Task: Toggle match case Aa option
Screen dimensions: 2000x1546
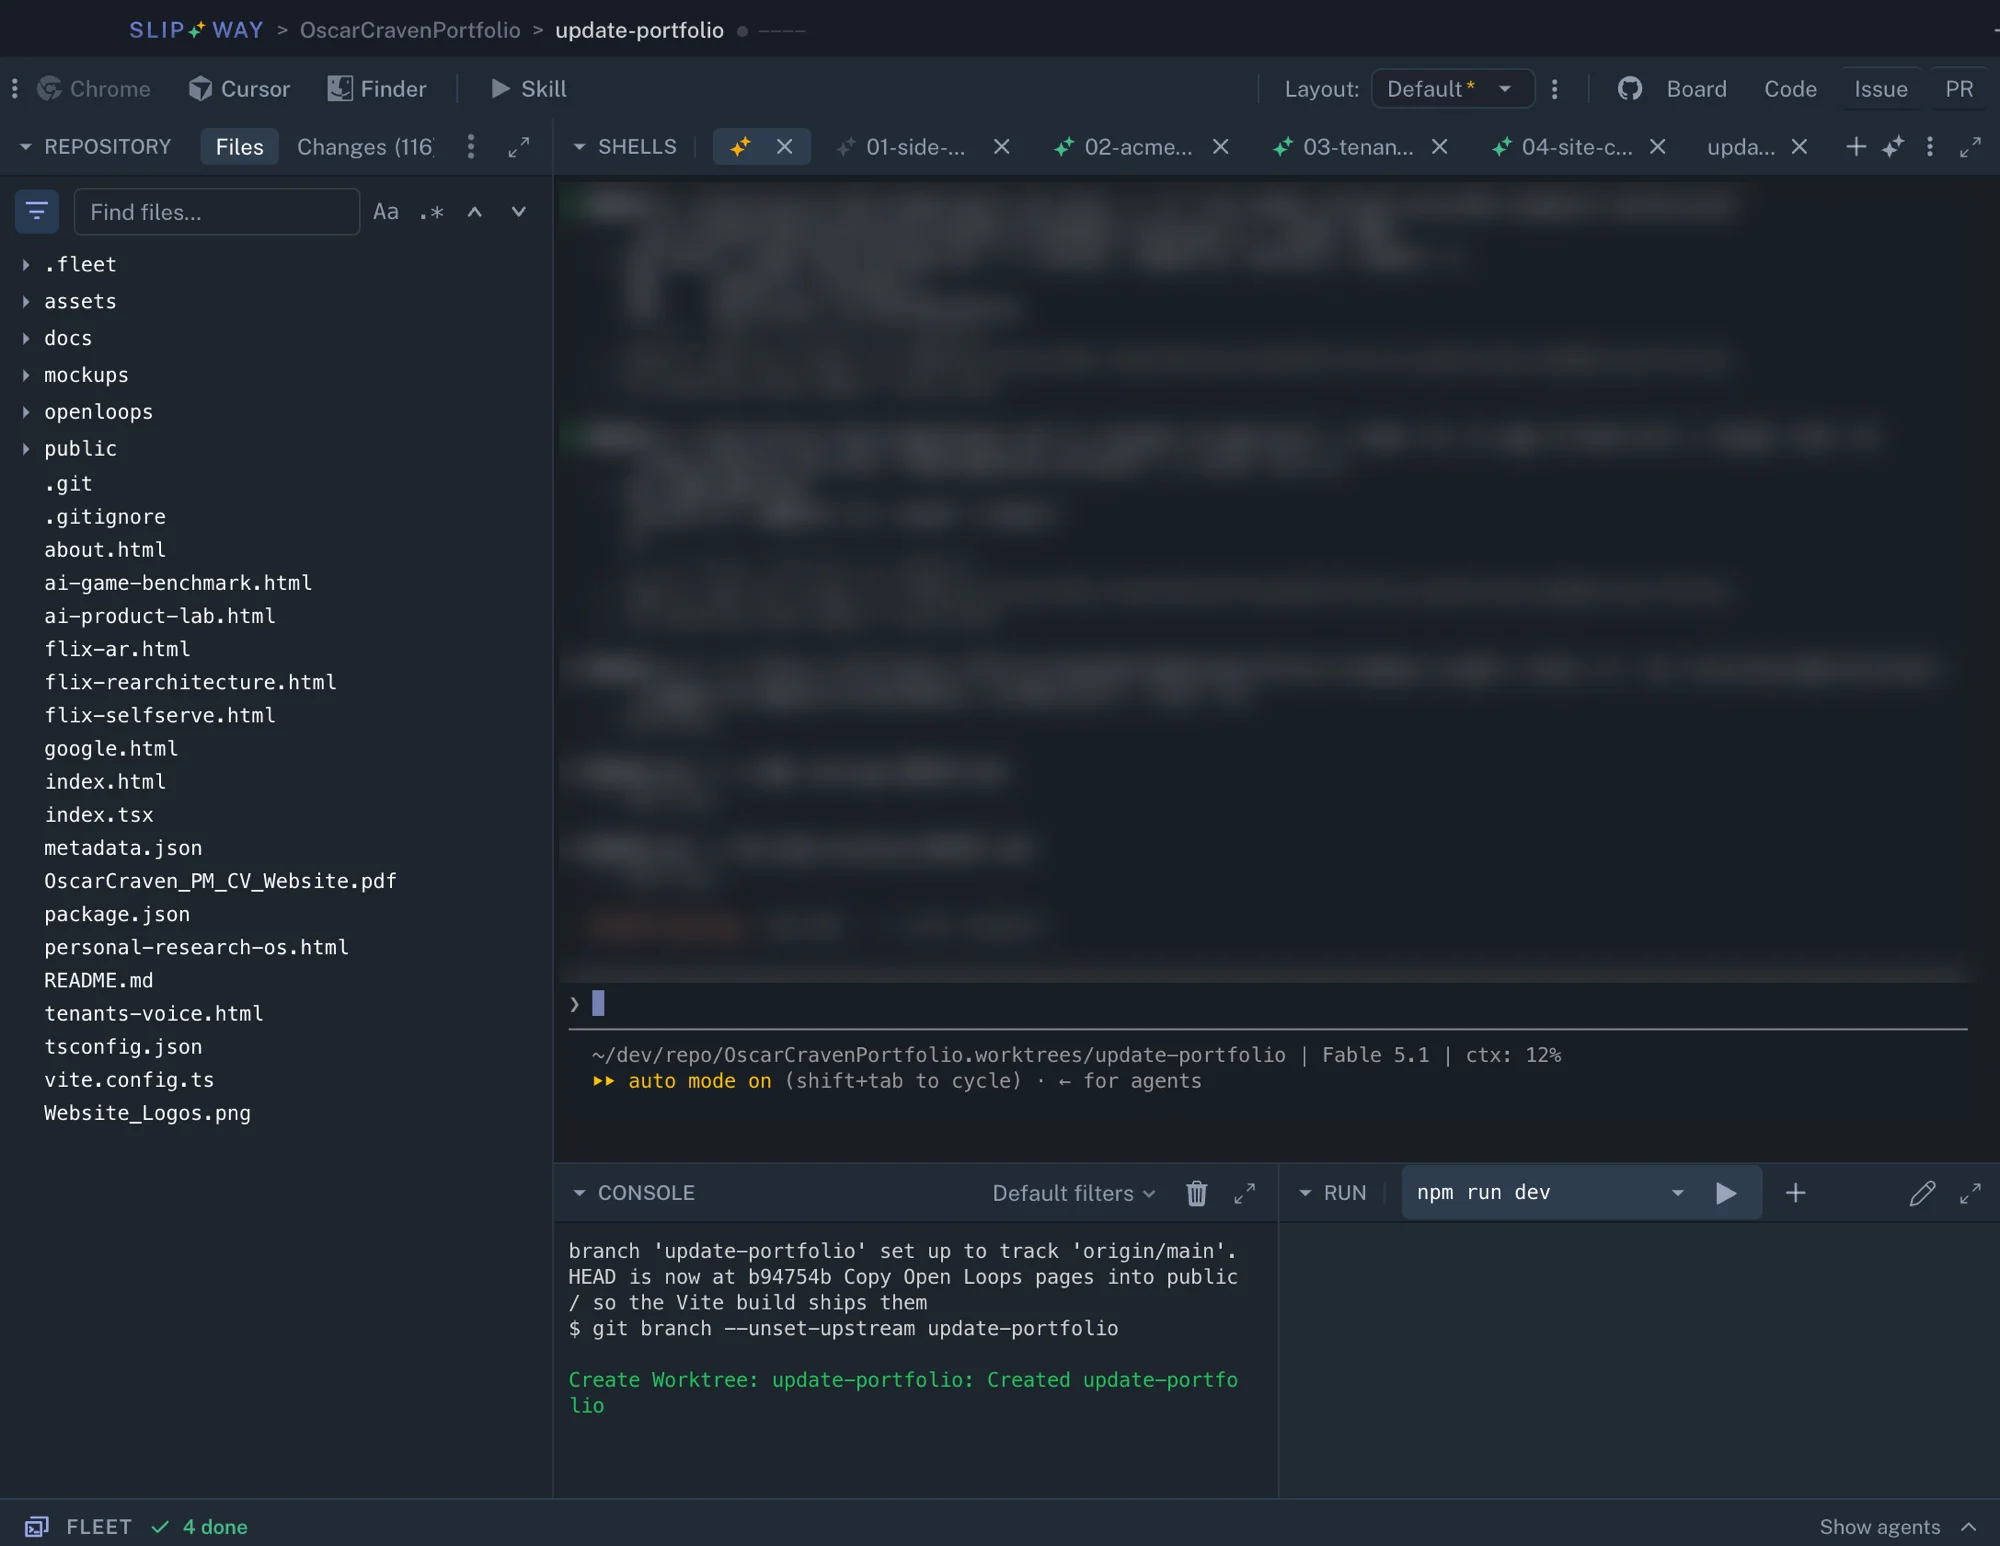Action: [386, 212]
